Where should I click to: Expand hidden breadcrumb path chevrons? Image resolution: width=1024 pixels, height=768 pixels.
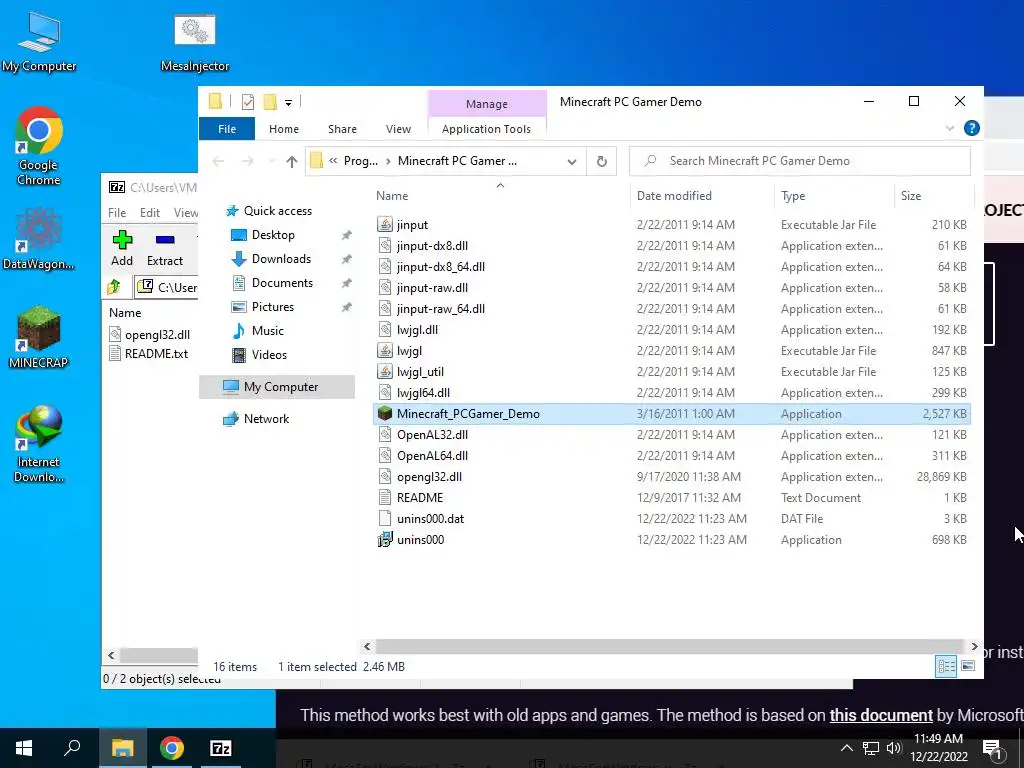pyautogui.click(x=333, y=161)
